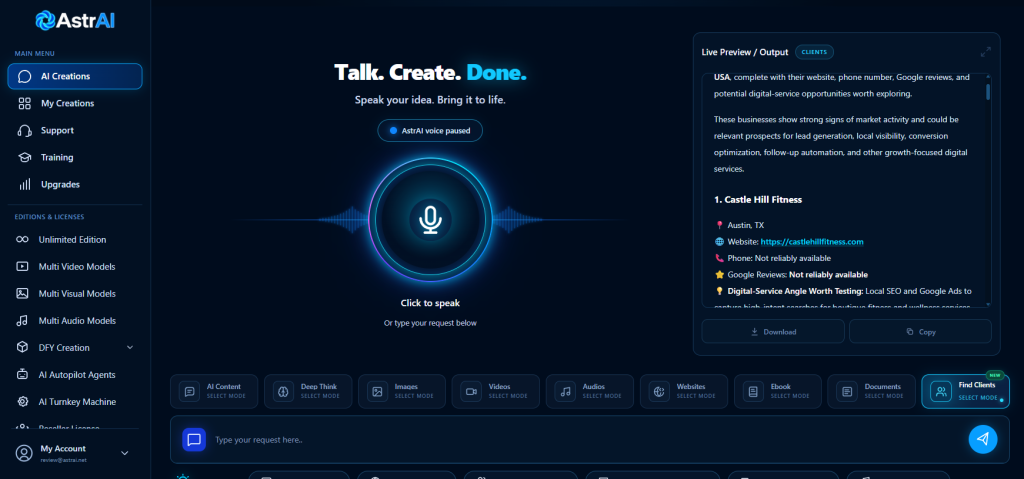Click the Live Preview scrollbar thumb
Screen dimensions: 1024x479
click(x=988, y=91)
